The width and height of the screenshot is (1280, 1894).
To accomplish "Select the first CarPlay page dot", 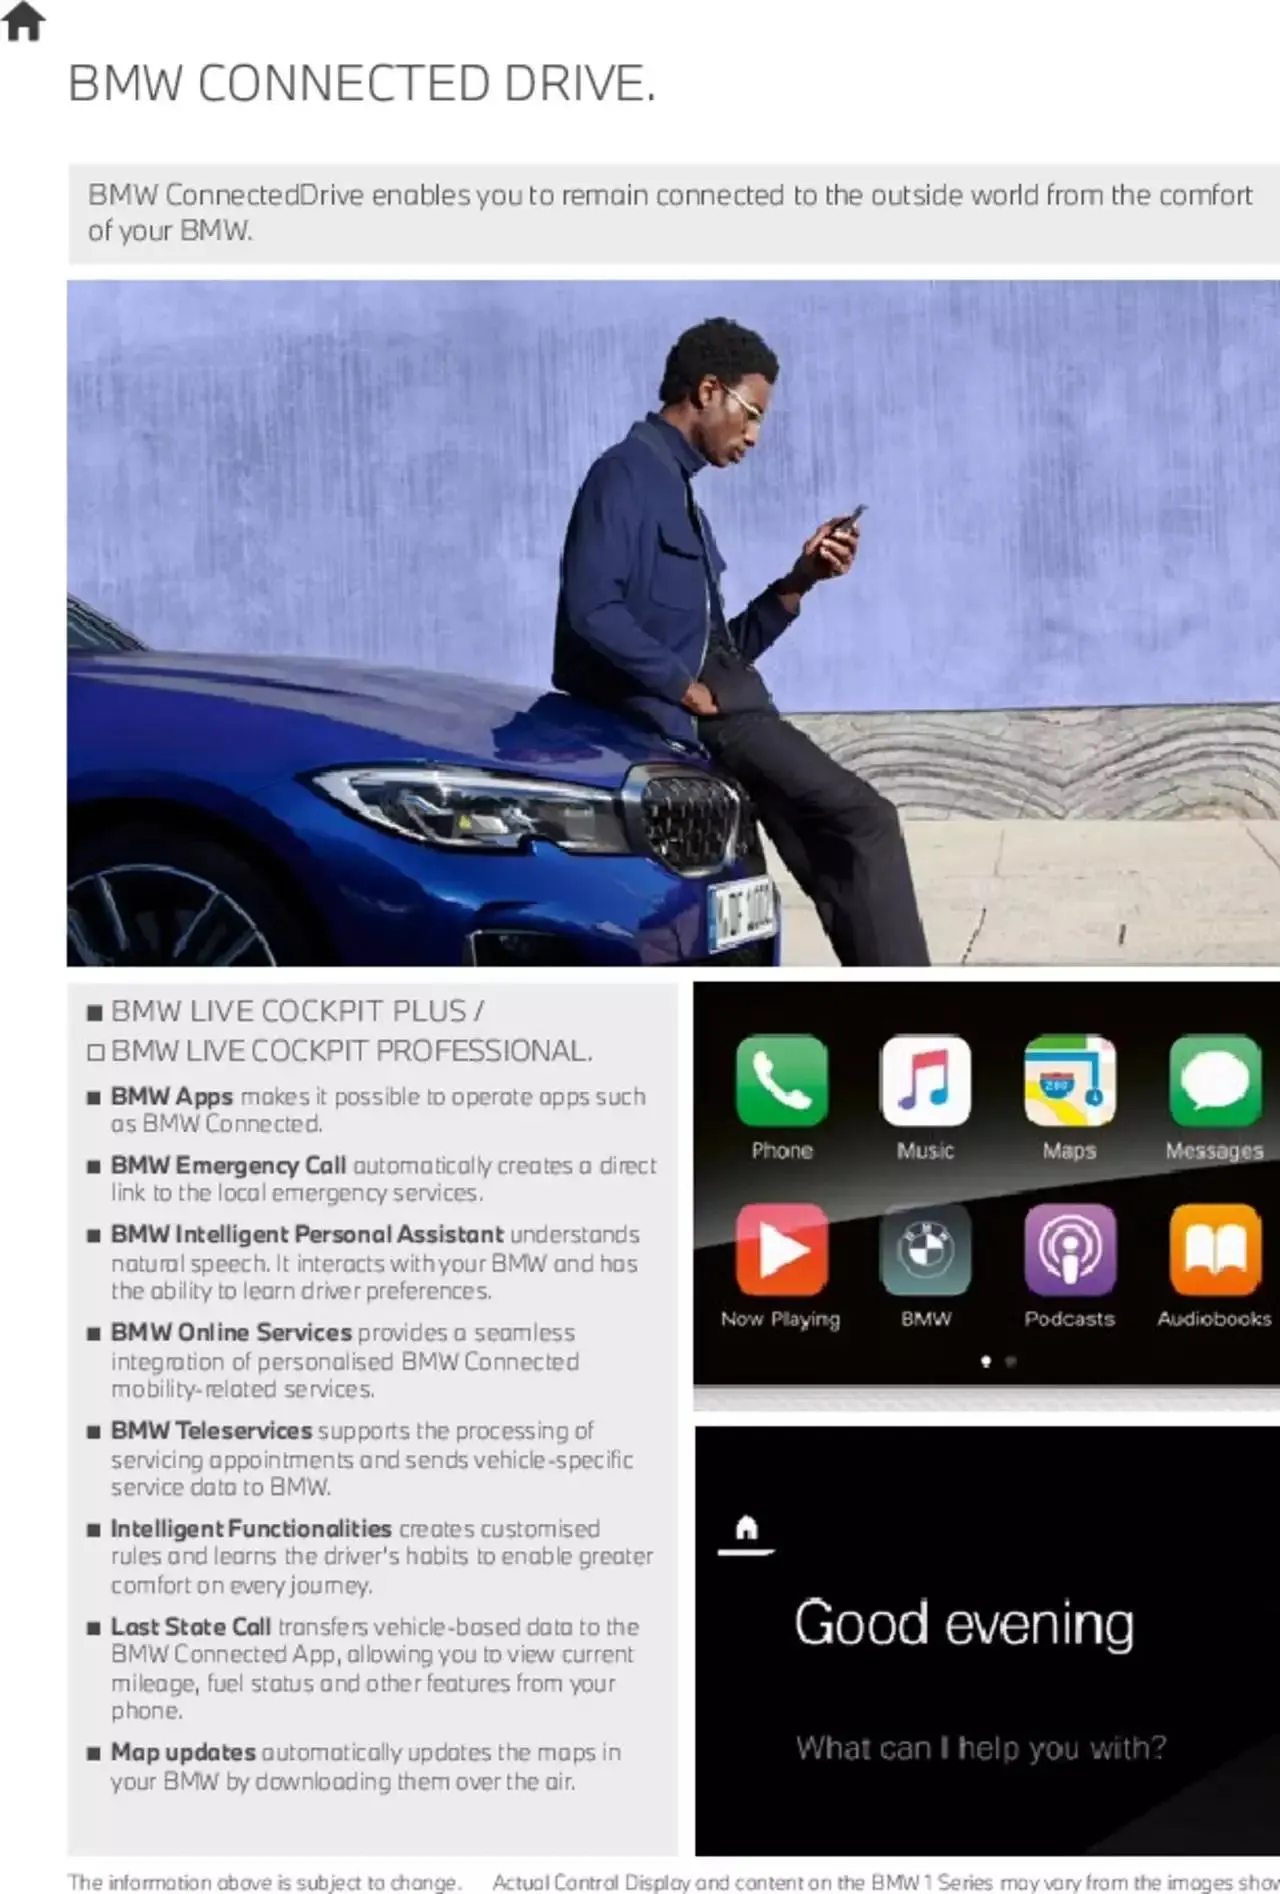I will point(986,1361).
